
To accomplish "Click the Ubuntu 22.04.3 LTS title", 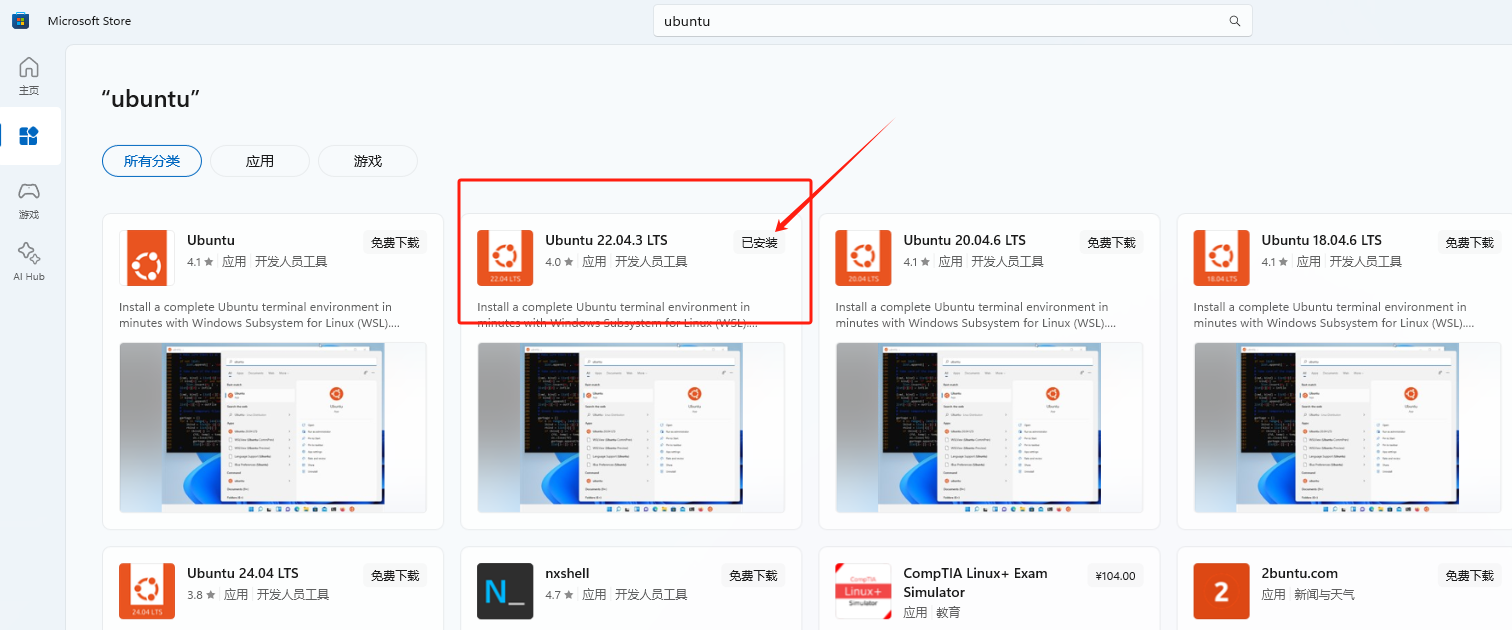I will [x=606, y=240].
